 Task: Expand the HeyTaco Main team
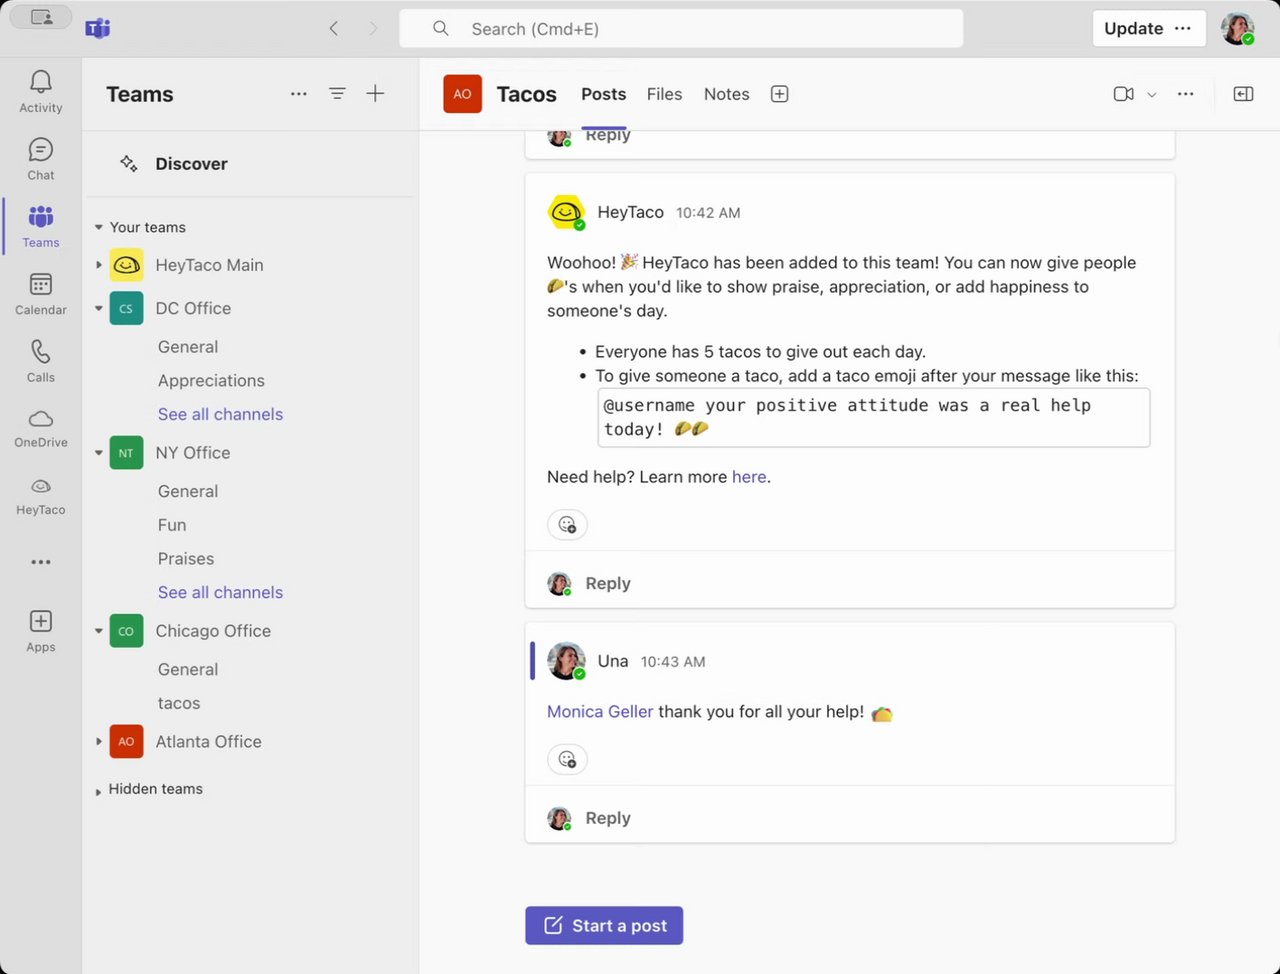pyautogui.click(x=99, y=265)
